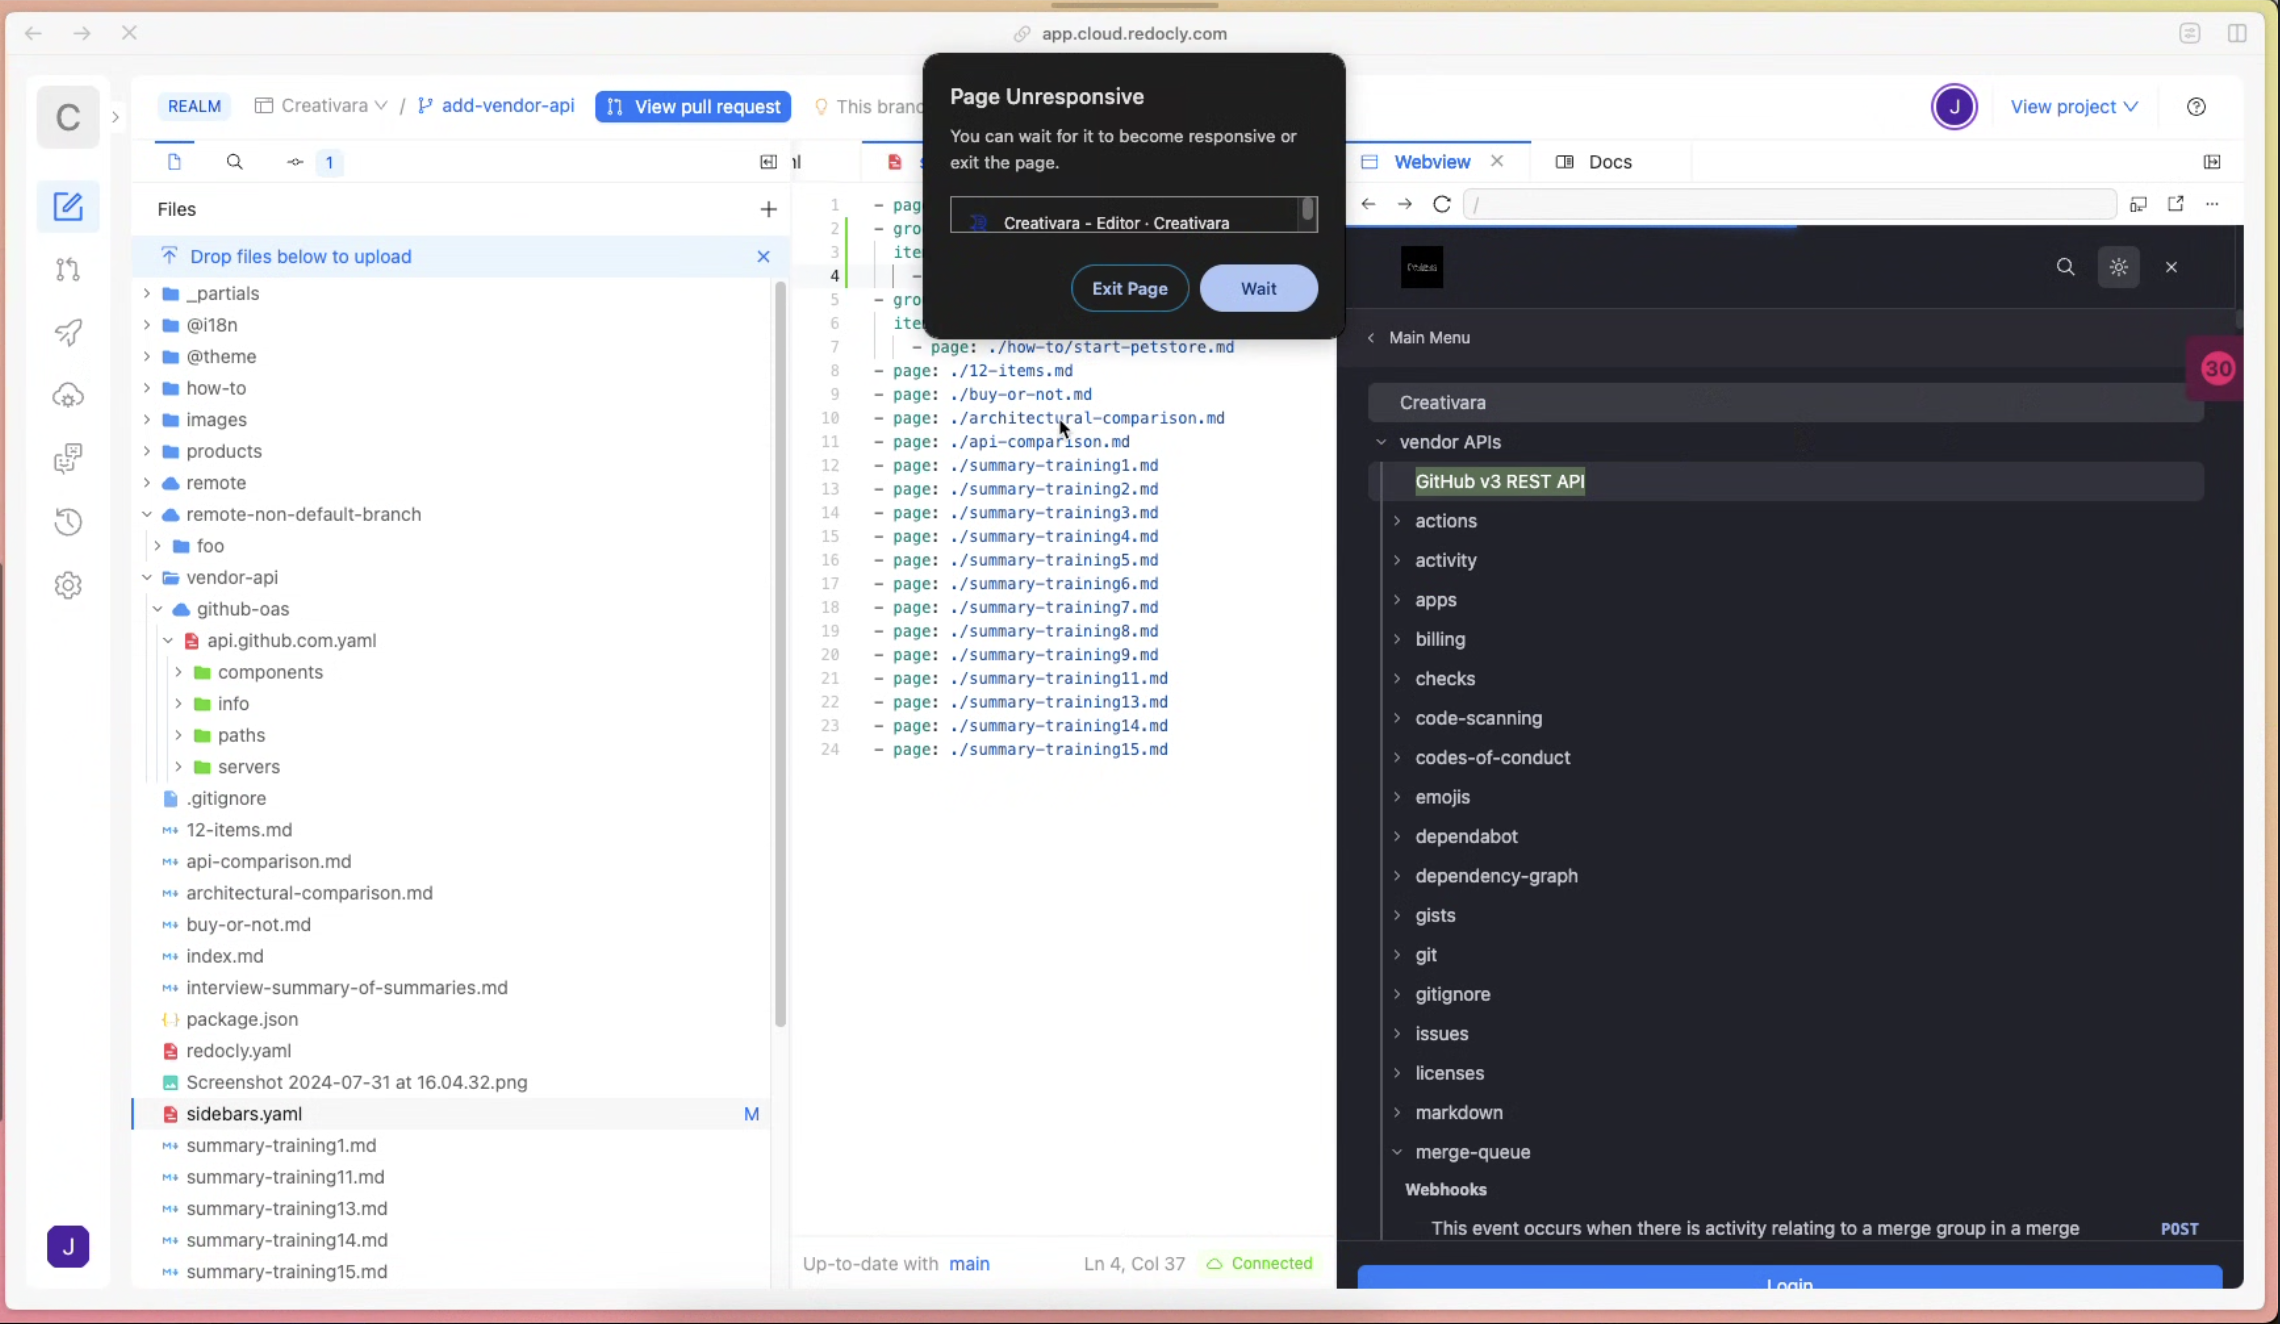Screen dimensions: 2280x1324
Task: Expand the components folder
Action: coord(178,672)
